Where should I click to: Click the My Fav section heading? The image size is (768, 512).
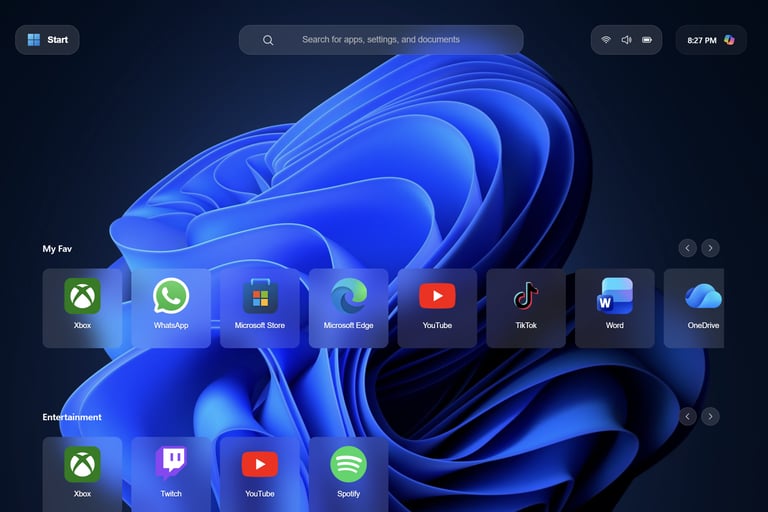click(x=57, y=249)
